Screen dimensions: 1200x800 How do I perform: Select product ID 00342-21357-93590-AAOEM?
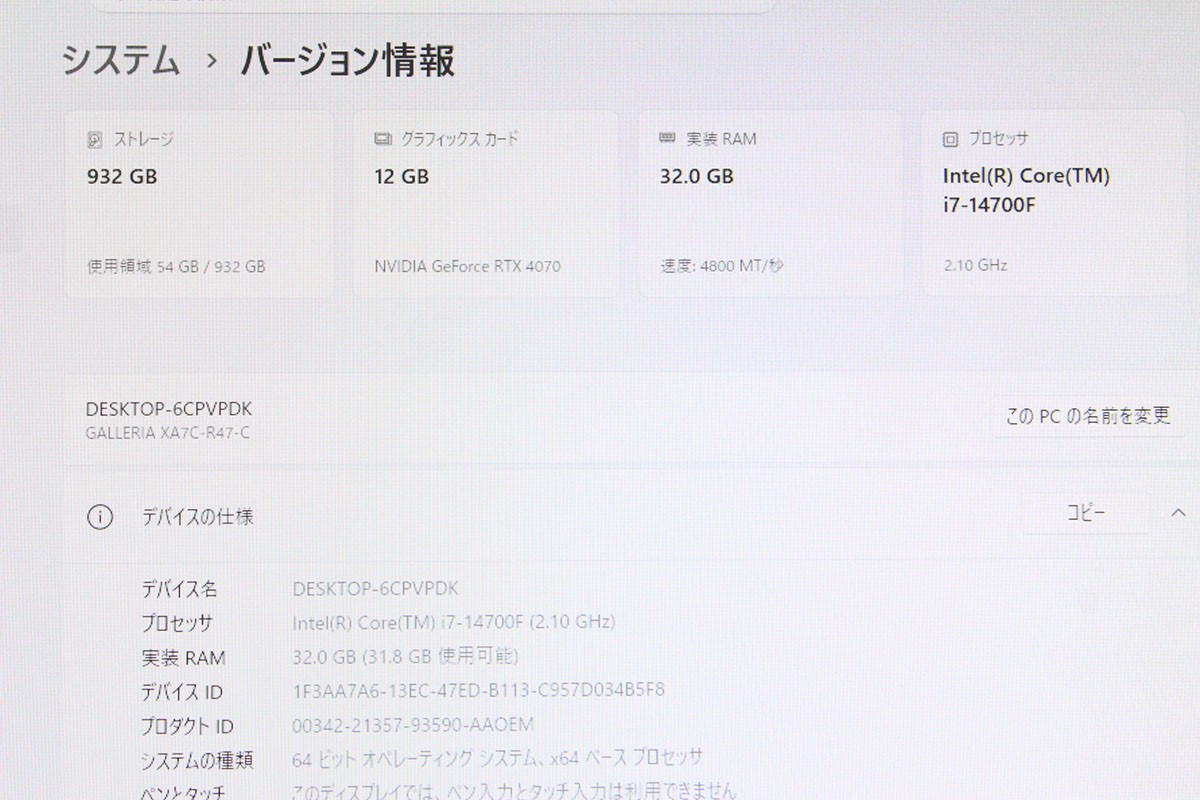pos(412,724)
